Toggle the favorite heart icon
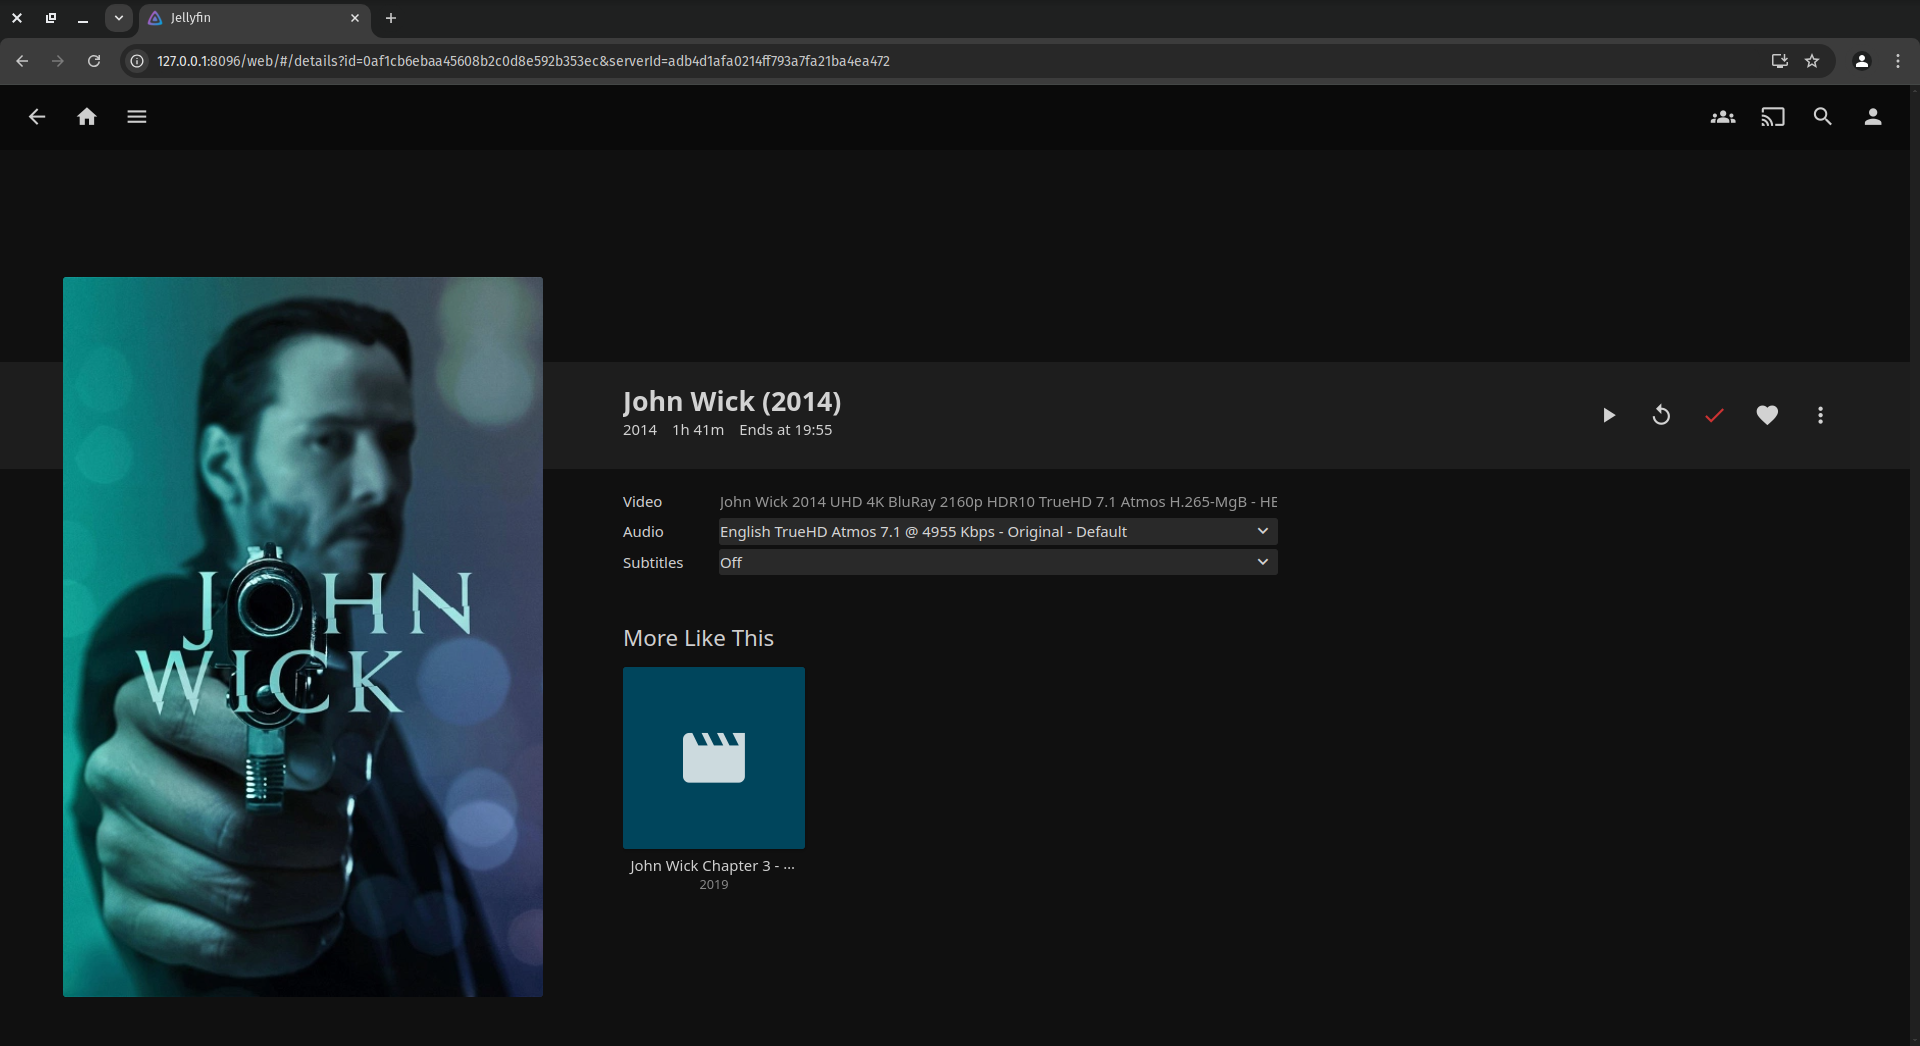This screenshot has width=1920, height=1046. point(1767,415)
